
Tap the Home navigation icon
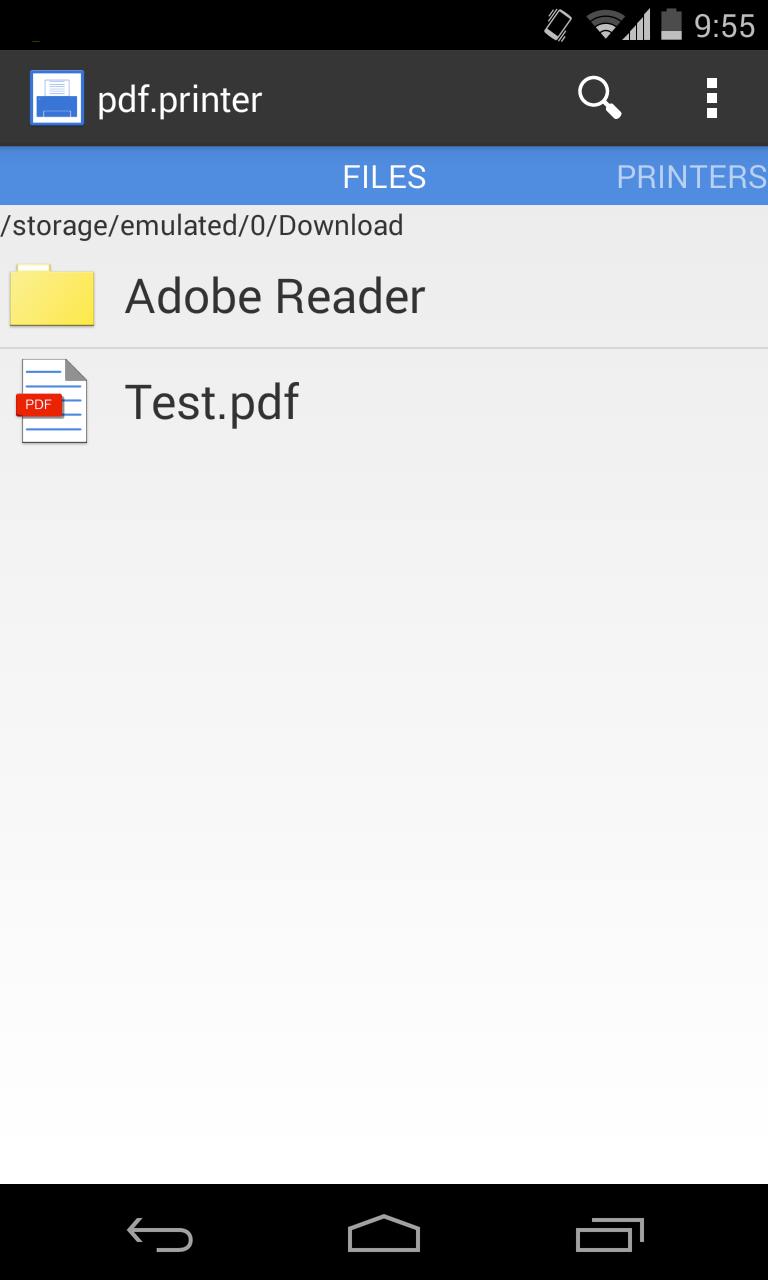383,1235
